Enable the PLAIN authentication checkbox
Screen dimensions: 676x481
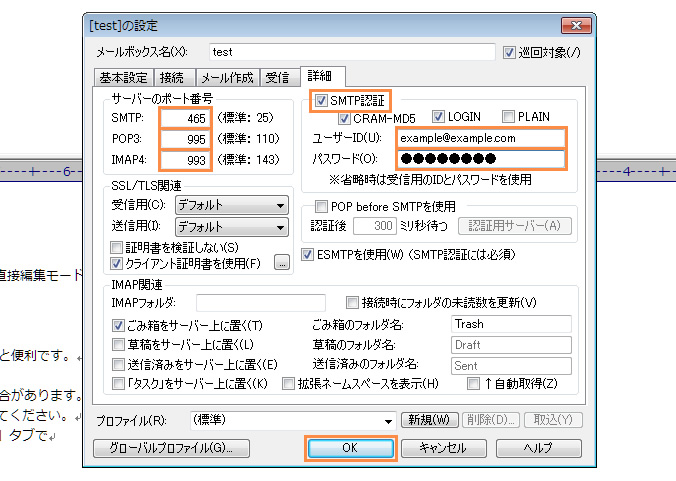pos(508,116)
